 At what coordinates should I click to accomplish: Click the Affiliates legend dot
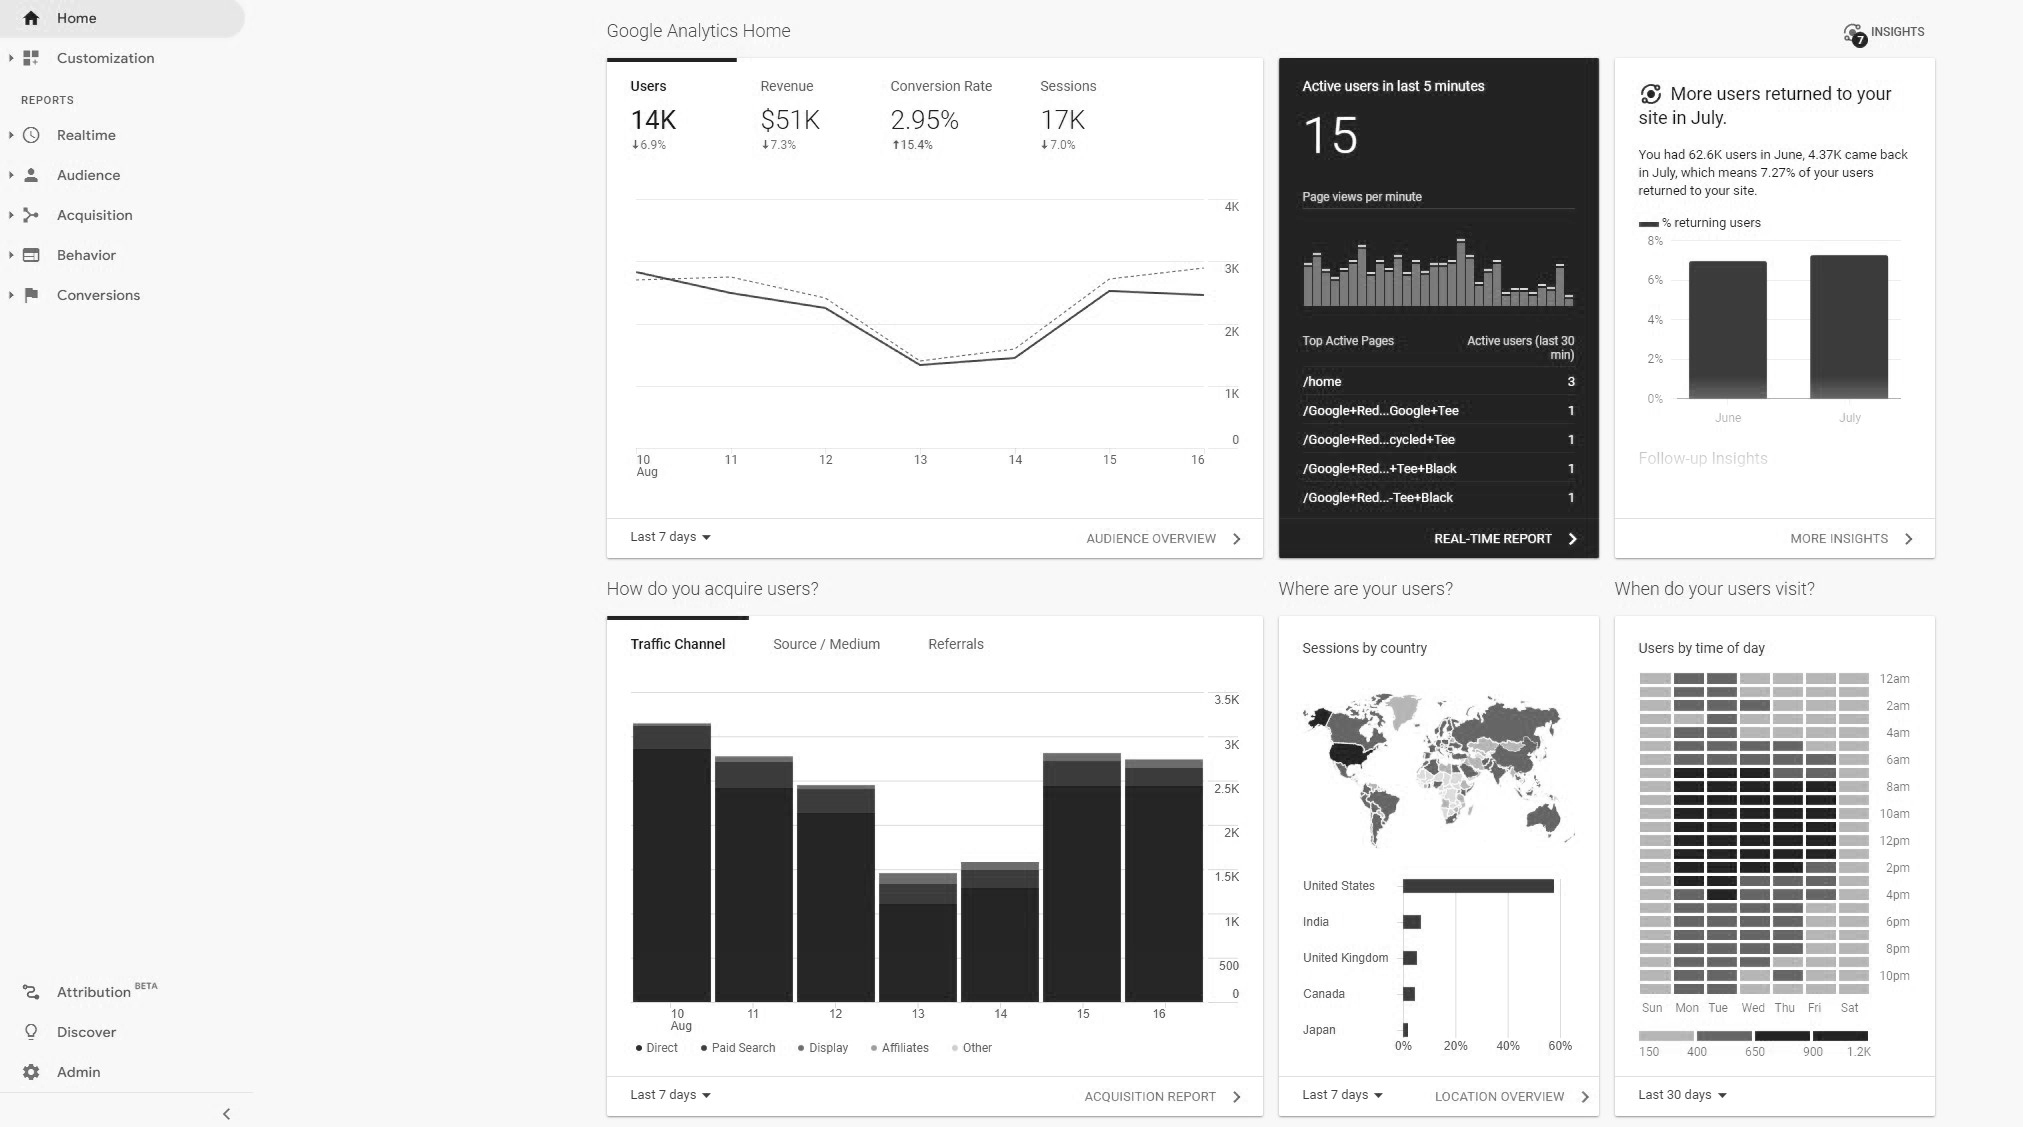pyautogui.click(x=874, y=1048)
